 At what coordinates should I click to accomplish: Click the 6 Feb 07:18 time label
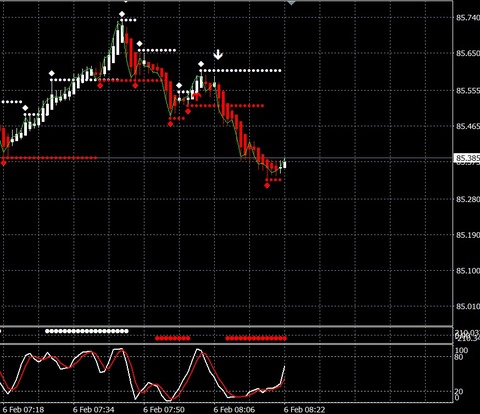point(23,409)
